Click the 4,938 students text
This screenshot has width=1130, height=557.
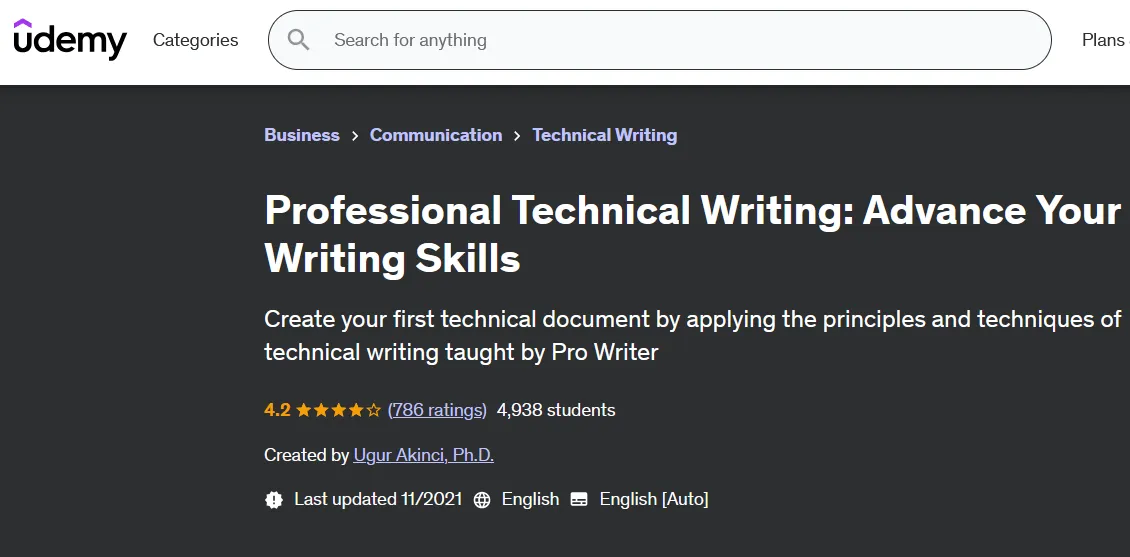tap(556, 410)
